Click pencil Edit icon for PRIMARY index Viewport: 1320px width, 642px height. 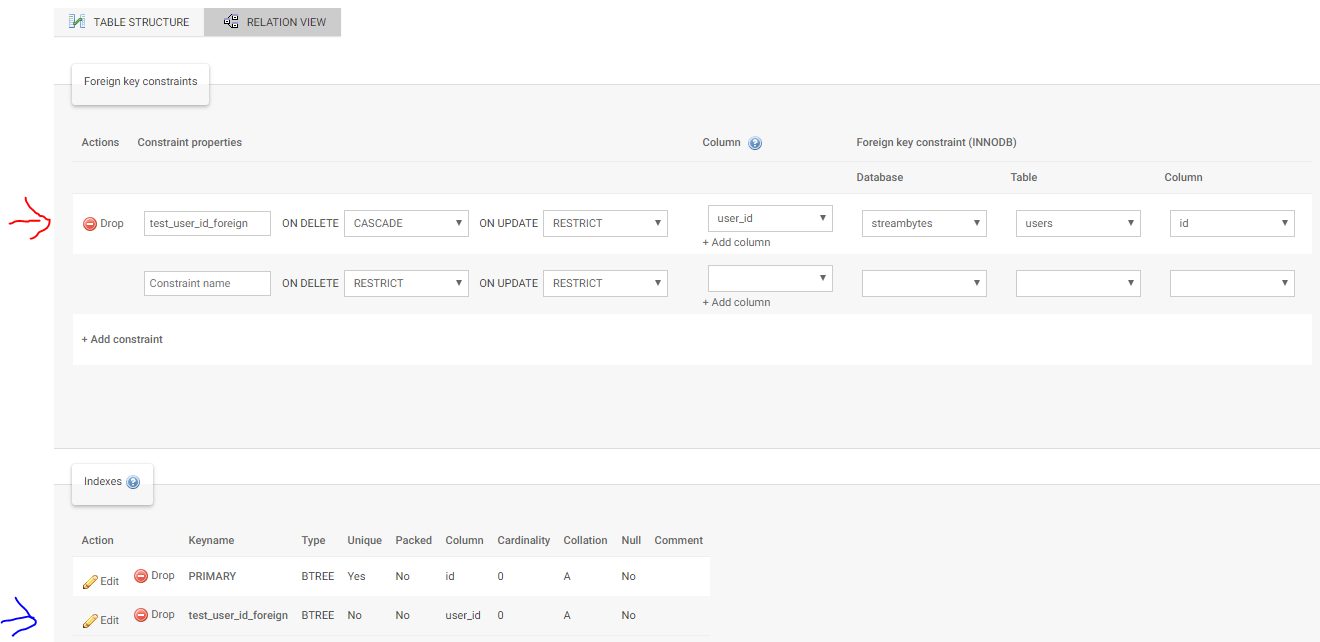point(90,581)
